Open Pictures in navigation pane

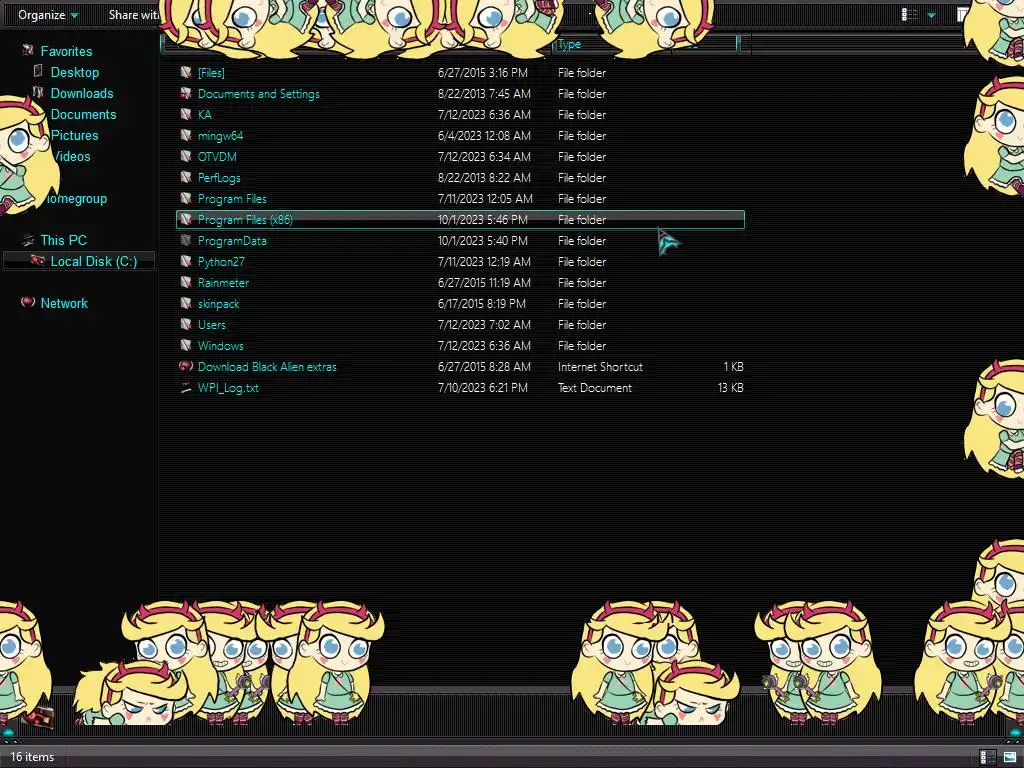point(74,135)
